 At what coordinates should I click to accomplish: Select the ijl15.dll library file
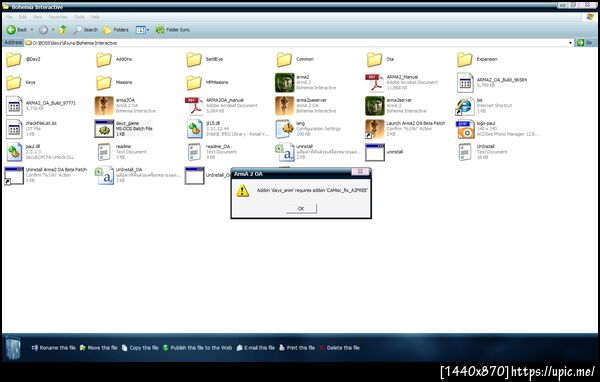228,129
